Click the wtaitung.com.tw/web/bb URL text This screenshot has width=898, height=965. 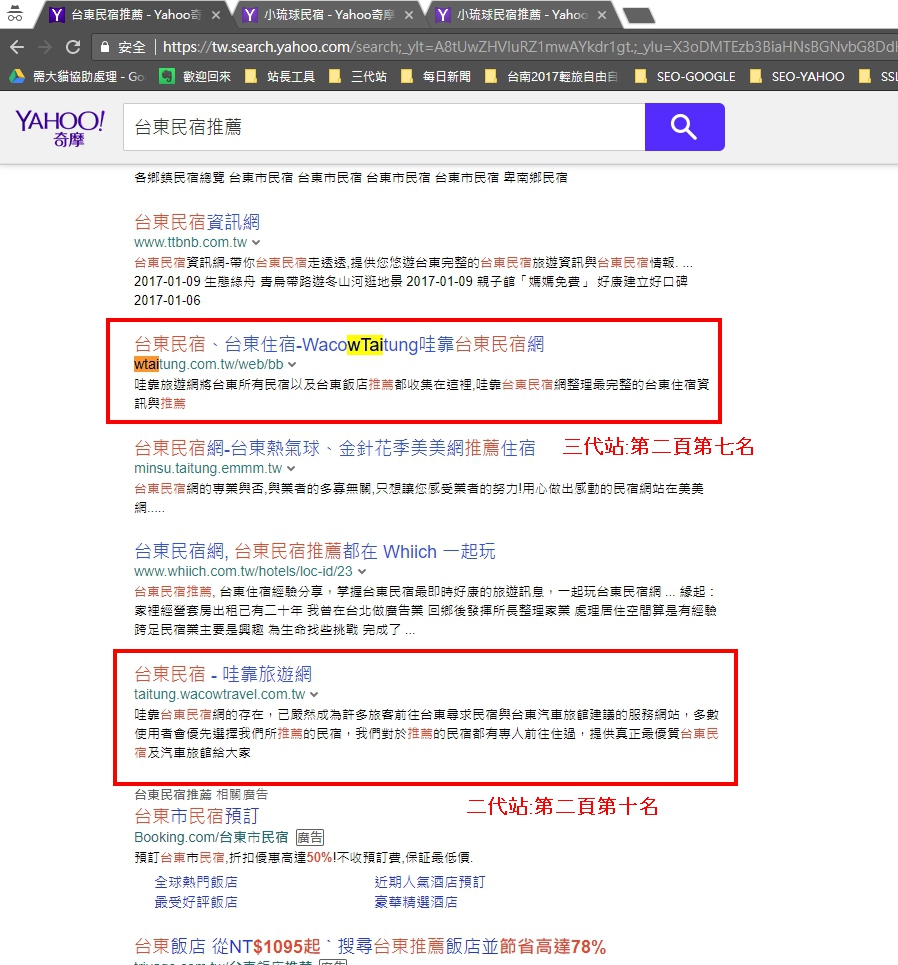[x=209, y=364]
